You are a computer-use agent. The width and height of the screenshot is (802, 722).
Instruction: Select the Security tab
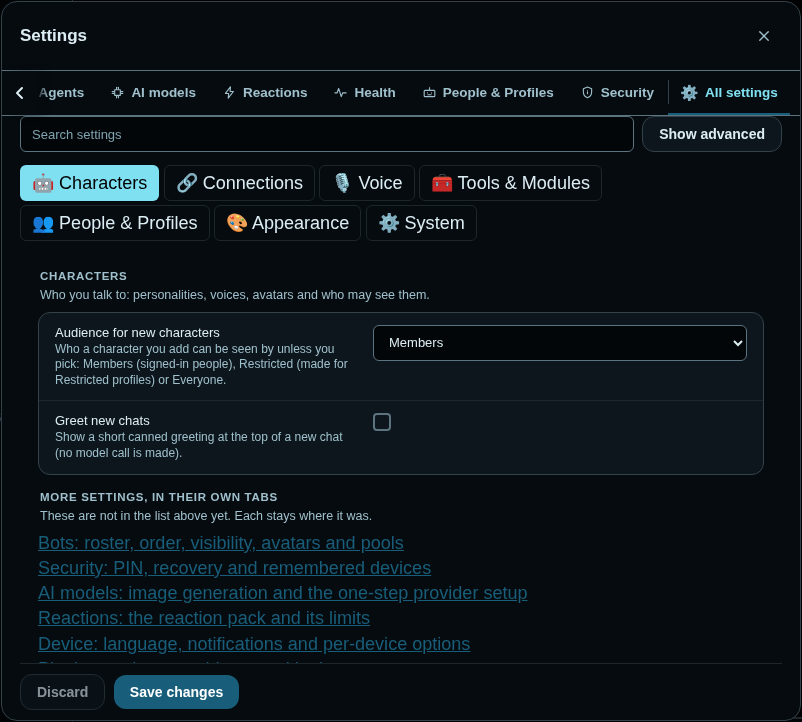point(618,93)
